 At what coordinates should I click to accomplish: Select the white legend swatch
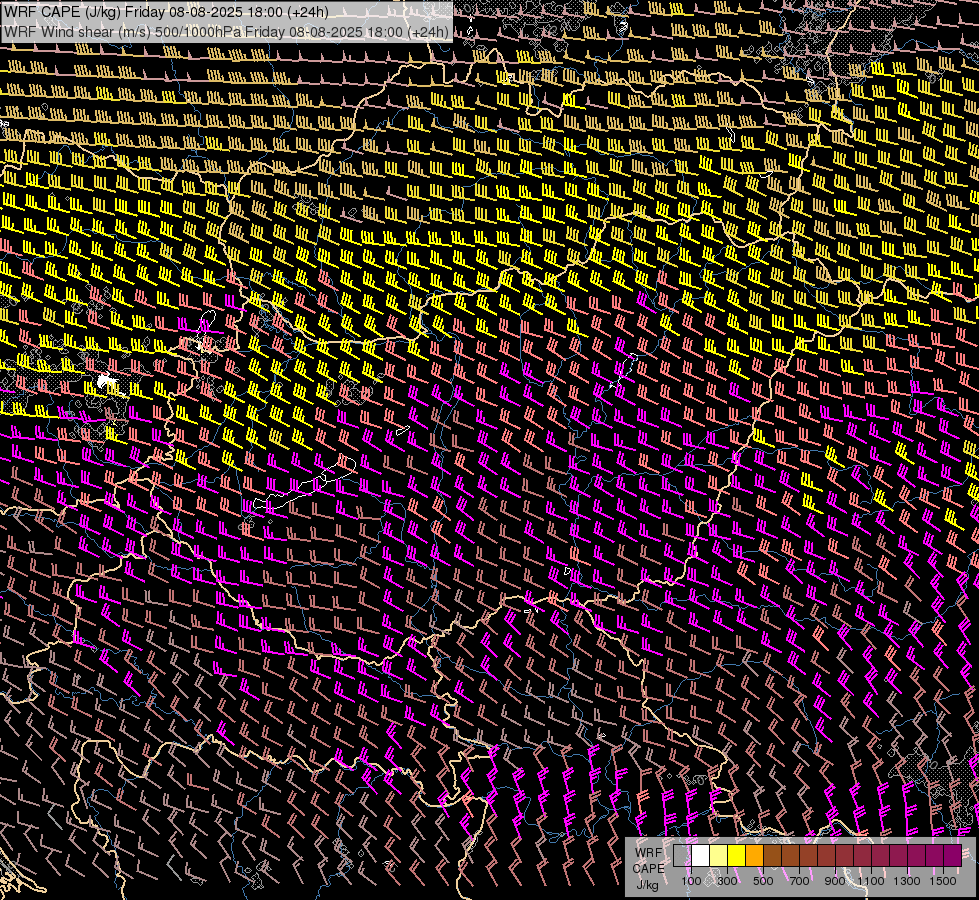pyautogui.click(x=701, y=855)
